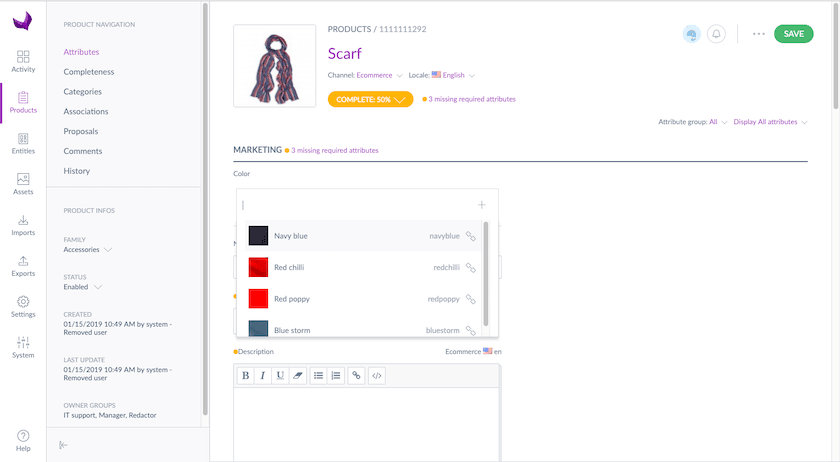Click the redpoppy code text
840x462 pixels.
(x=444, y=299)
